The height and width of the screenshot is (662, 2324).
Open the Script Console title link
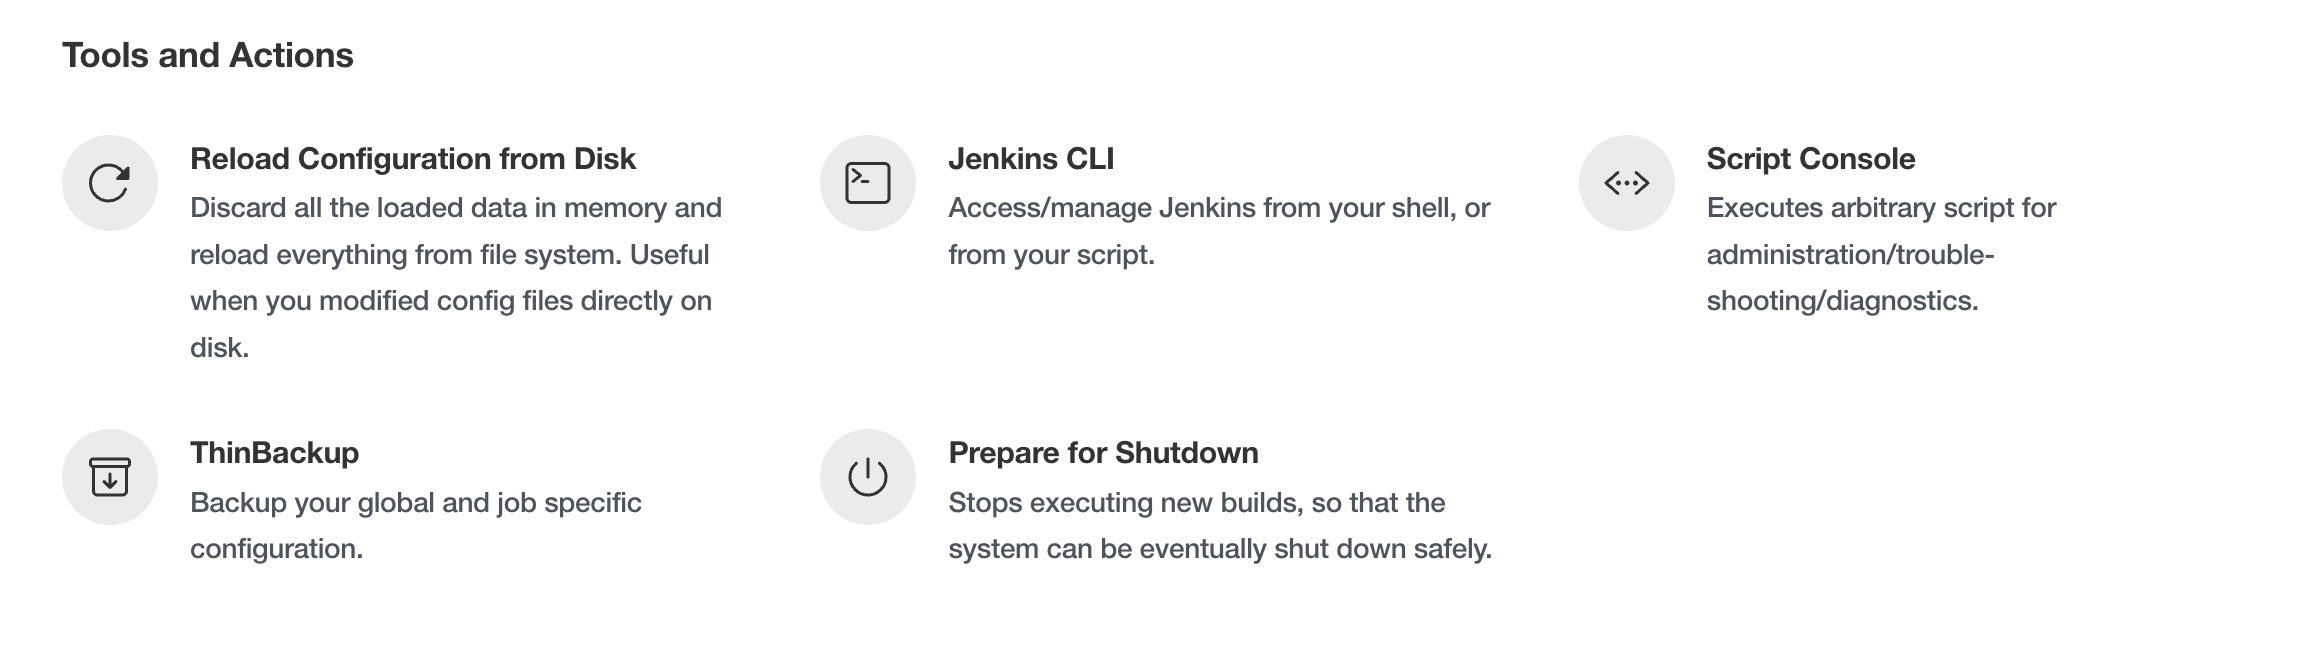[1811, 159]
